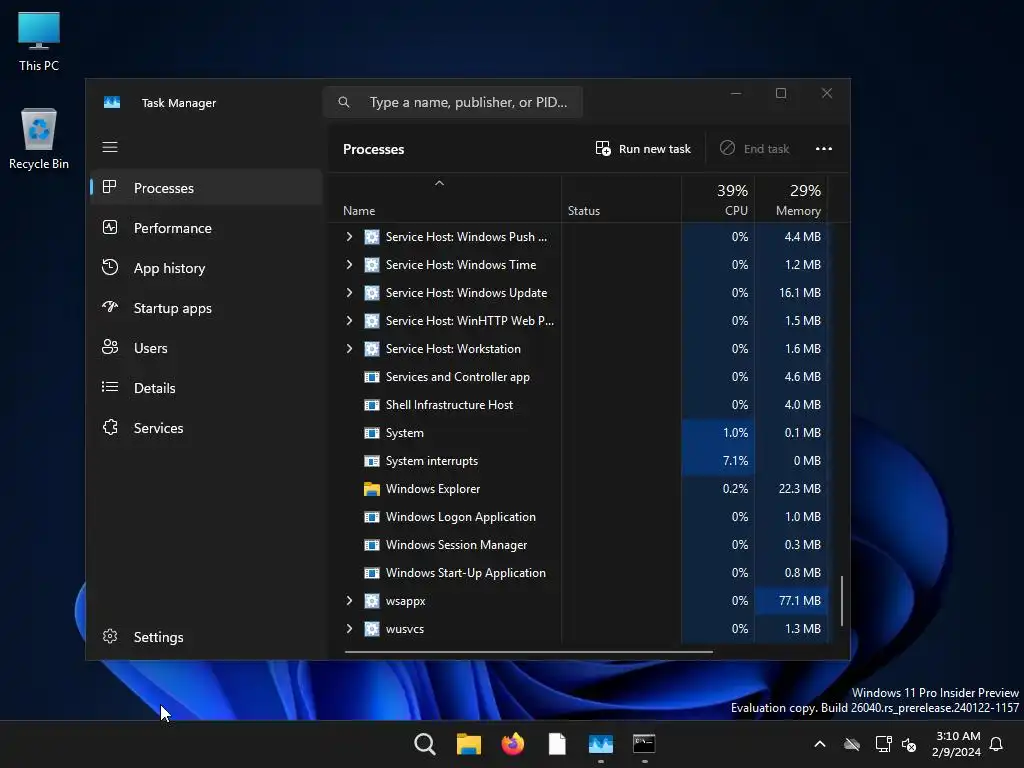Click the System interrupts process icon

[372, 461]
